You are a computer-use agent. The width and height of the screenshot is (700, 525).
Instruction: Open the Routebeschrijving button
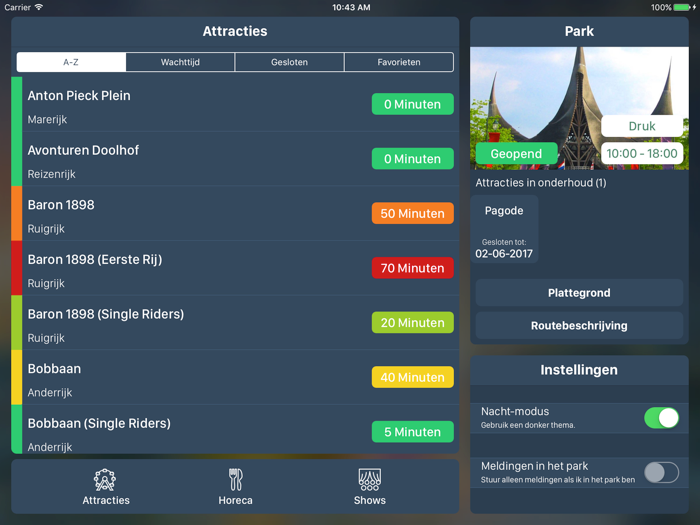579,325
